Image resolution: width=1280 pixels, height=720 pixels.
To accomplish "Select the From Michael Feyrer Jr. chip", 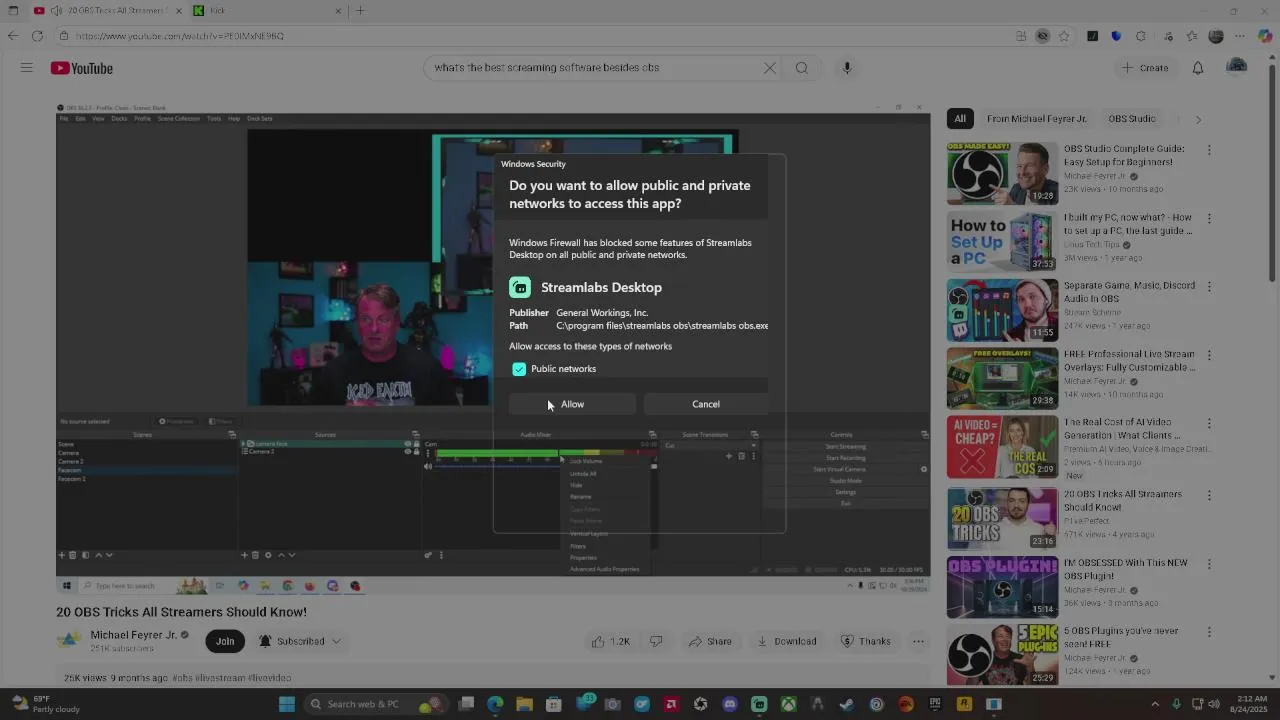I will point(1036,118).
